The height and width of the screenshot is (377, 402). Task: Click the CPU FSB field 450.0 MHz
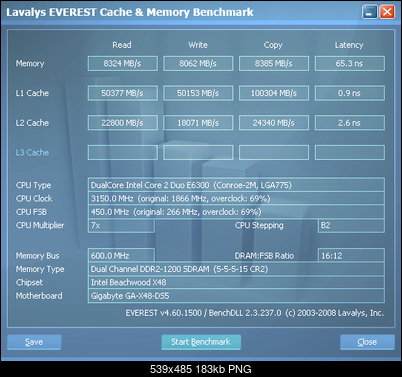(236, 212)
